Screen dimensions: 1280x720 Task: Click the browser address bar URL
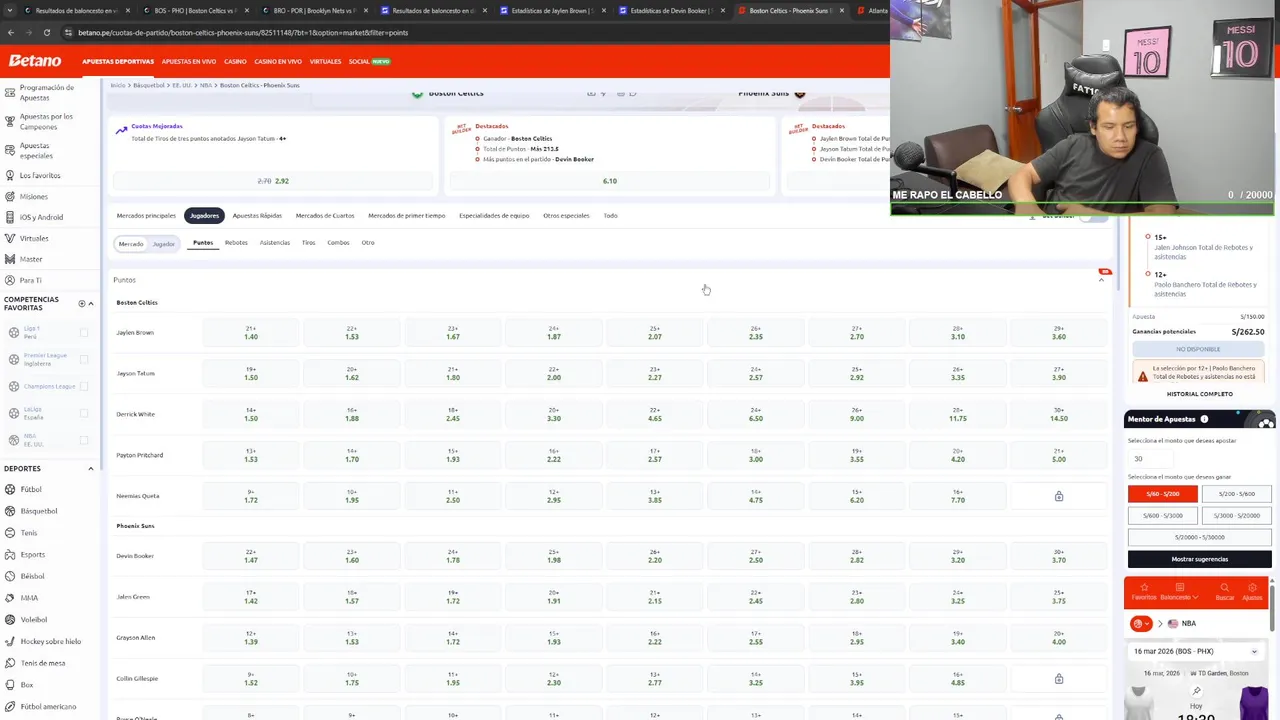(x=243, y=32)
